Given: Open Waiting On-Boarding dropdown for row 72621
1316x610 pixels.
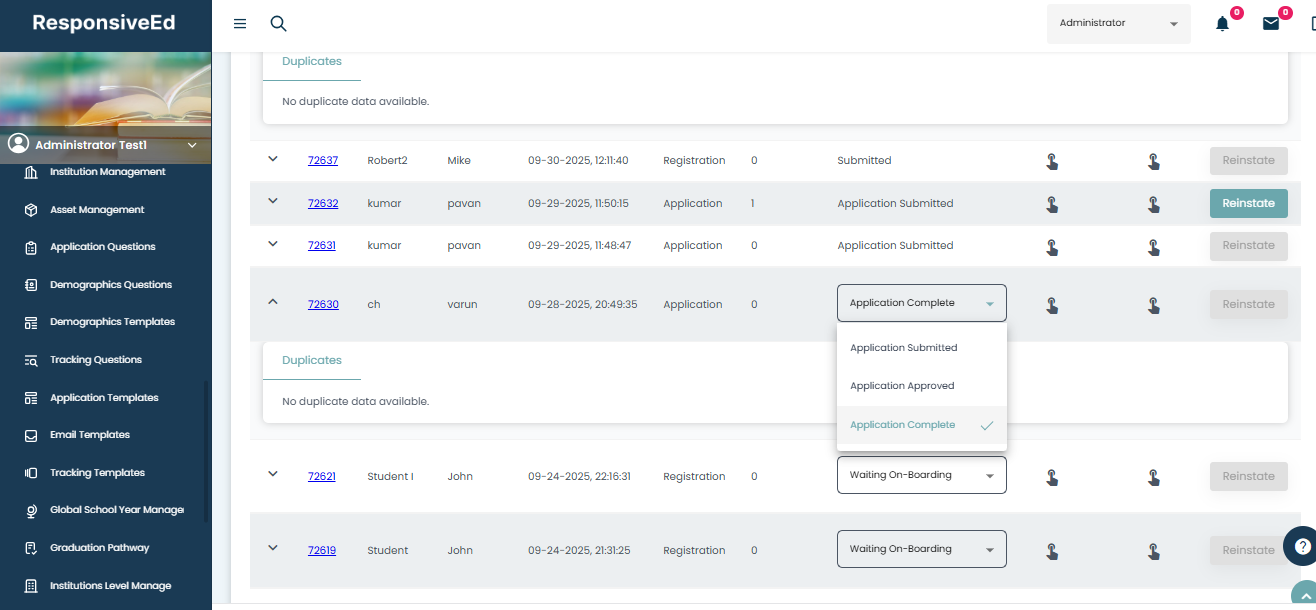Looking at the screenshot, I should (x=921, y=476).
